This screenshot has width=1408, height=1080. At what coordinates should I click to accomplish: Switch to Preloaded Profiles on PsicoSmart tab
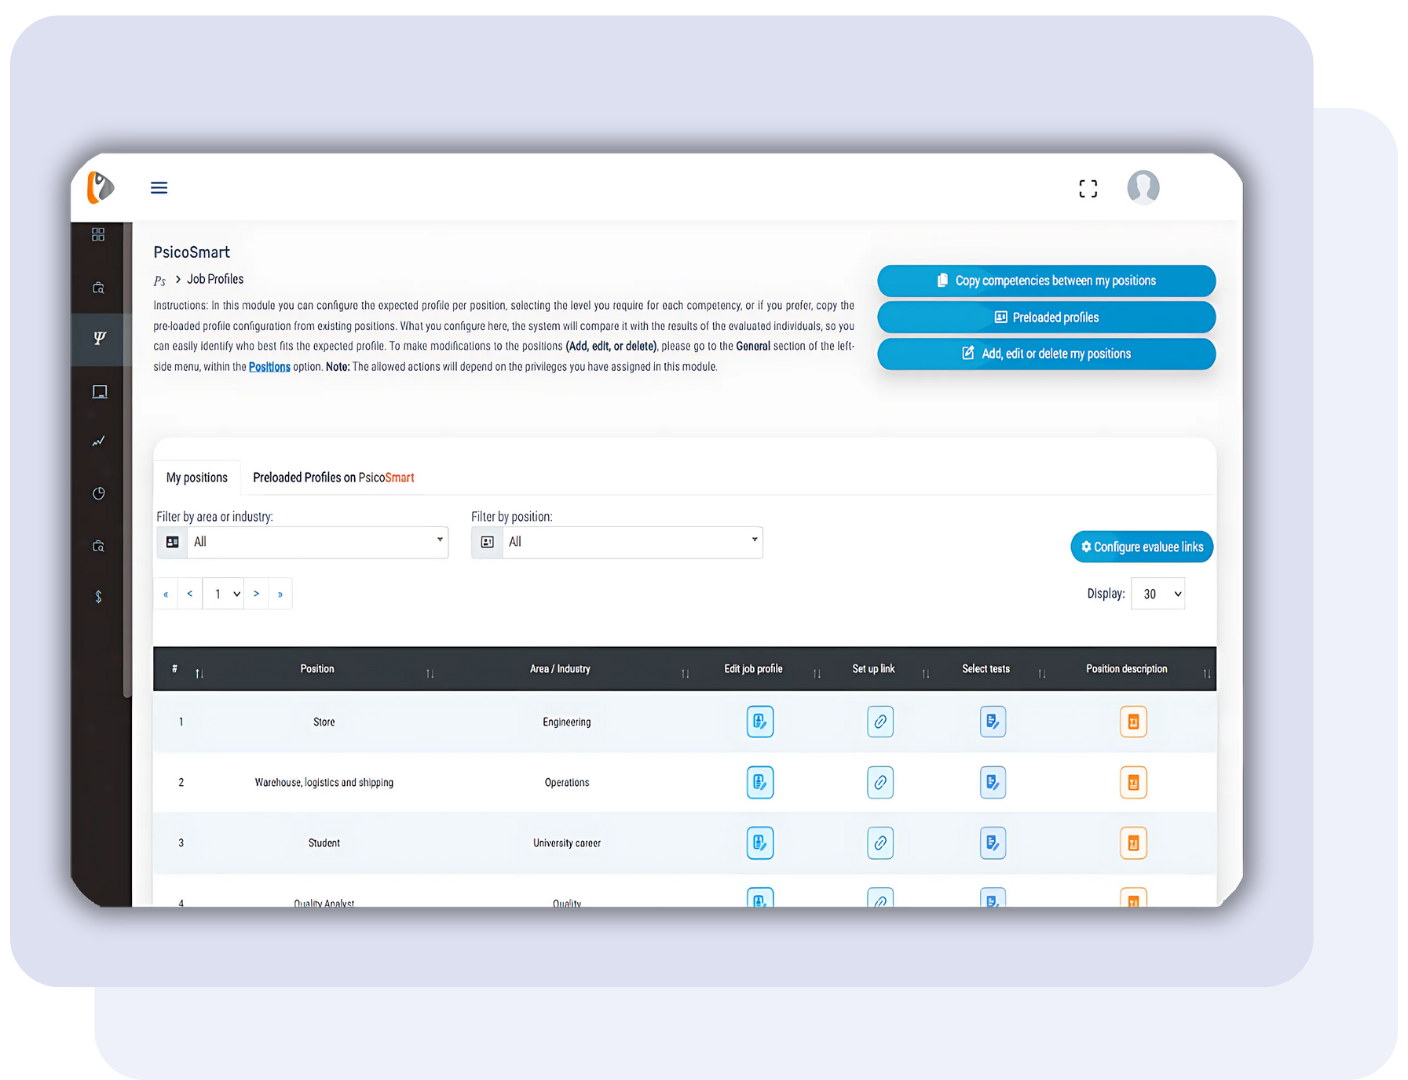(x=333, y=478)
